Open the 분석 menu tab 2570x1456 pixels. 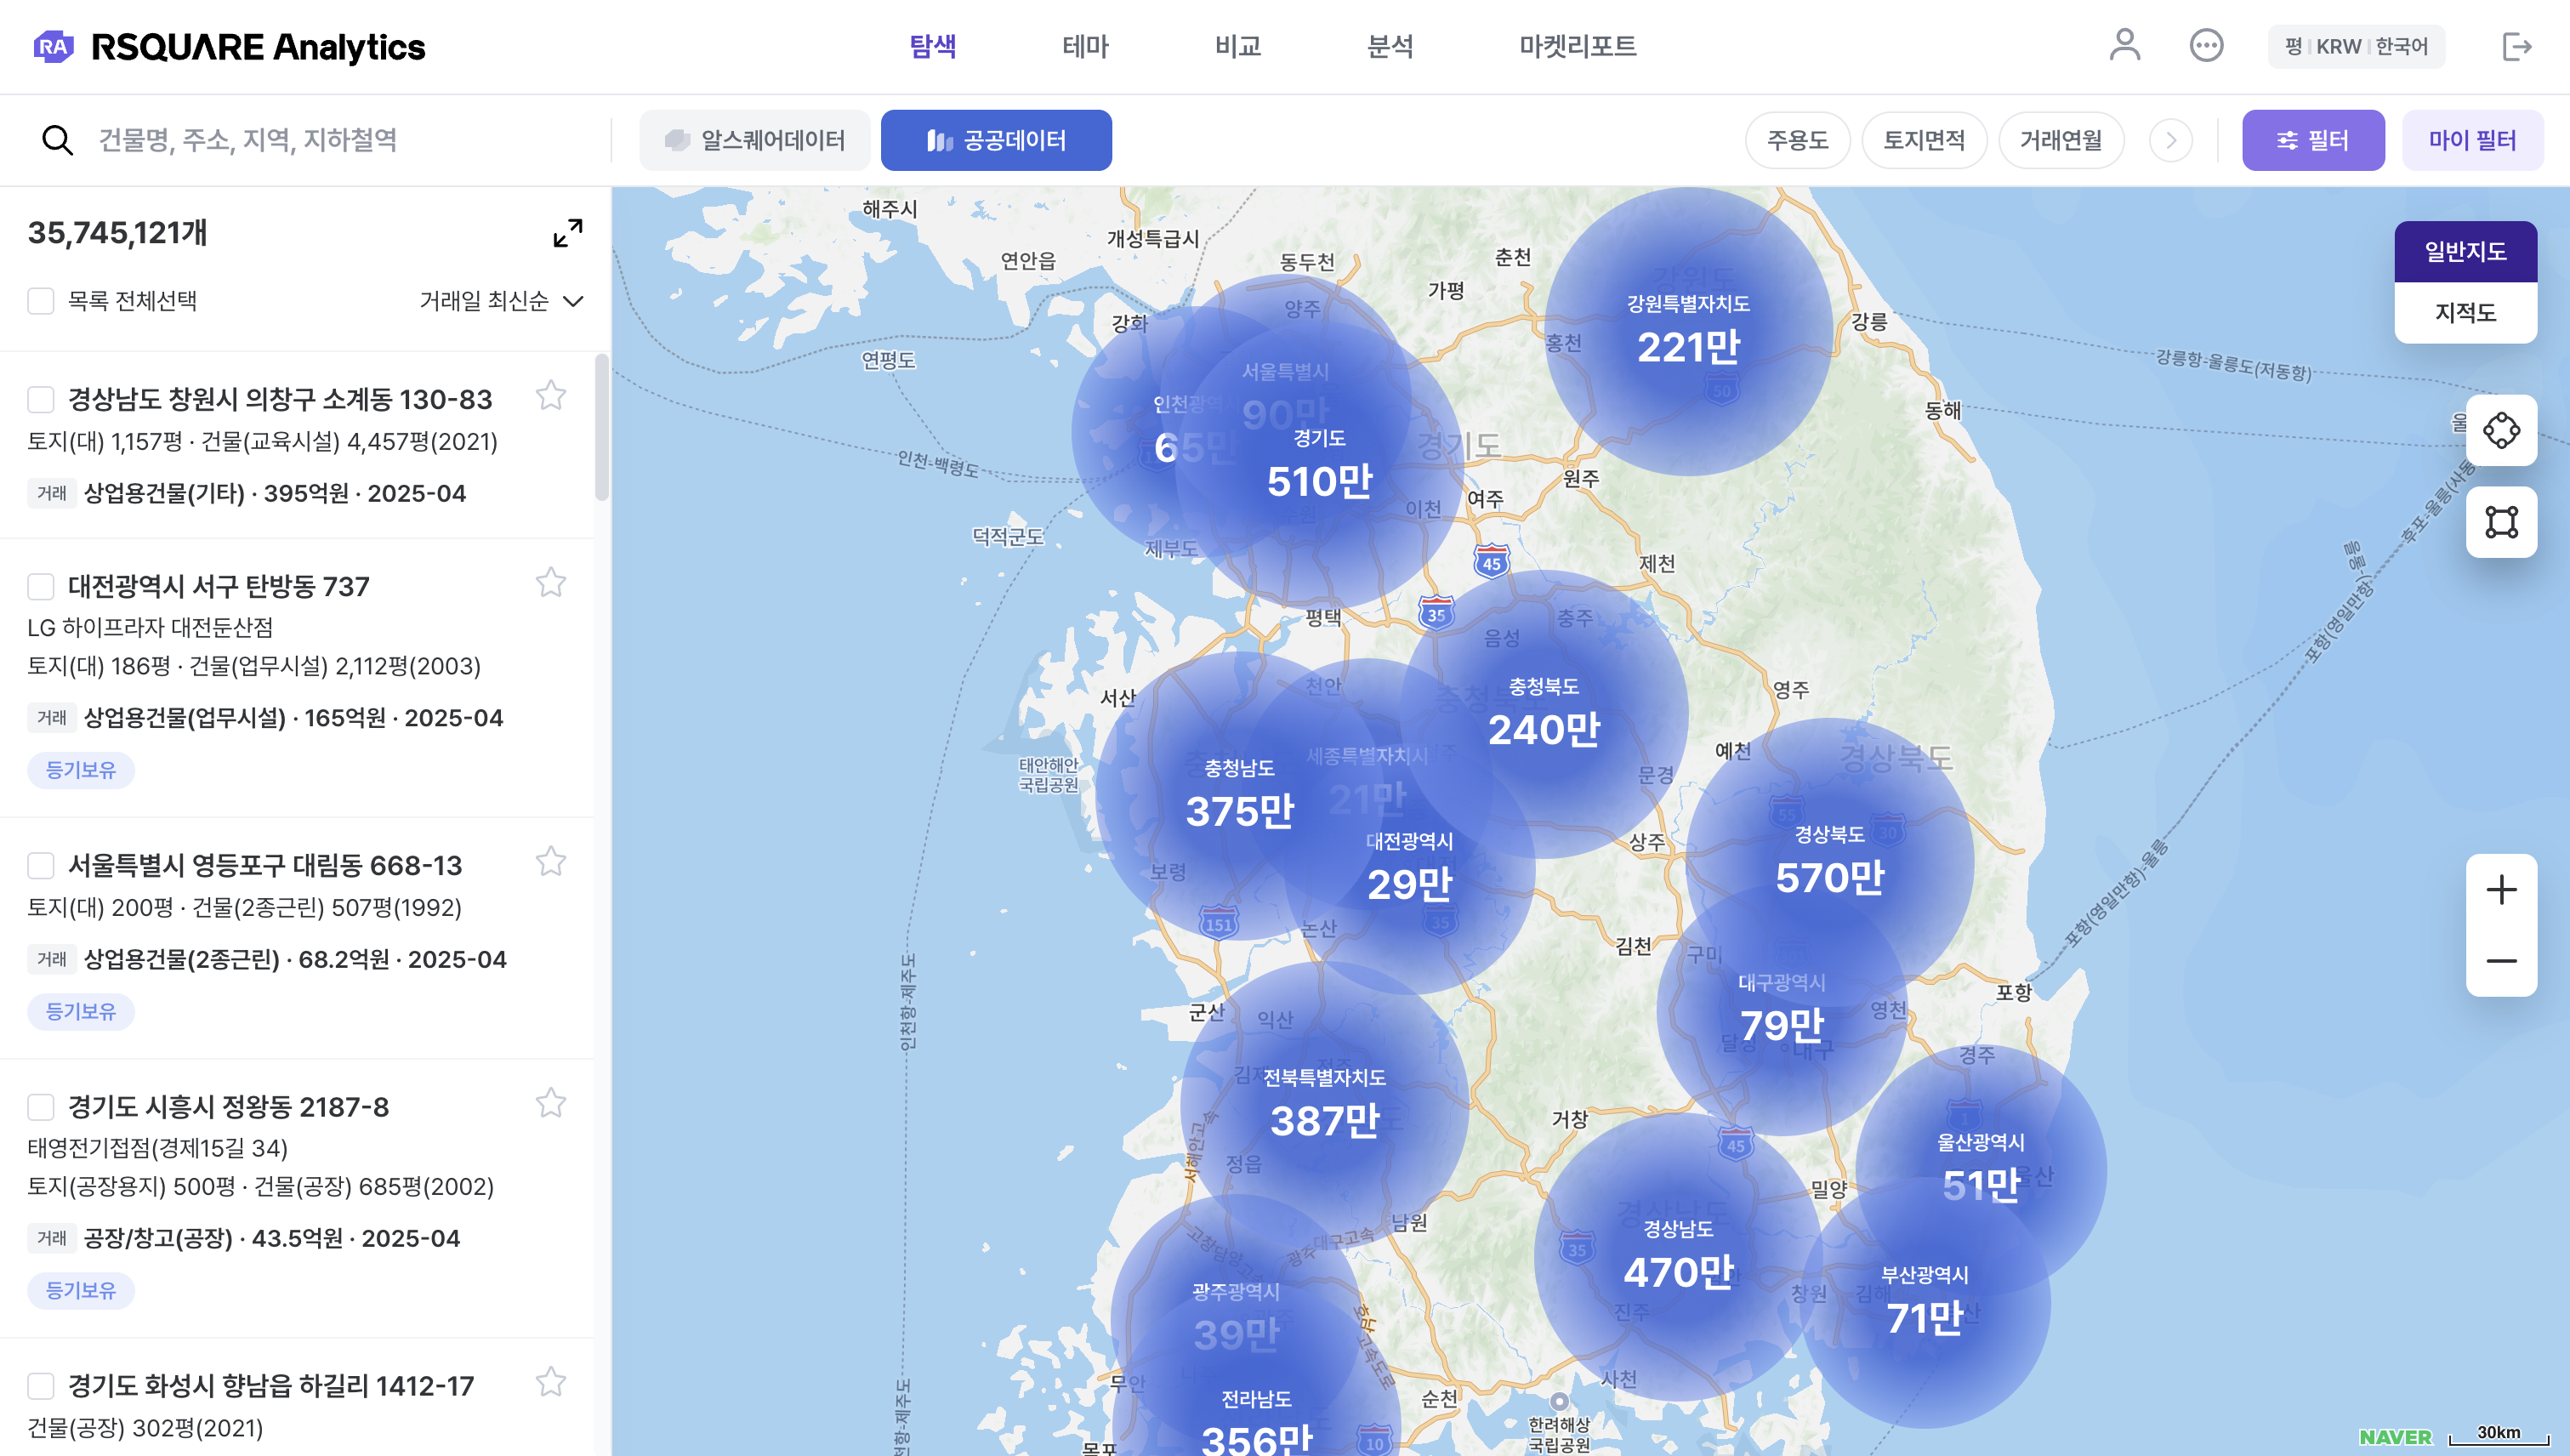(x=1389, y=46)
